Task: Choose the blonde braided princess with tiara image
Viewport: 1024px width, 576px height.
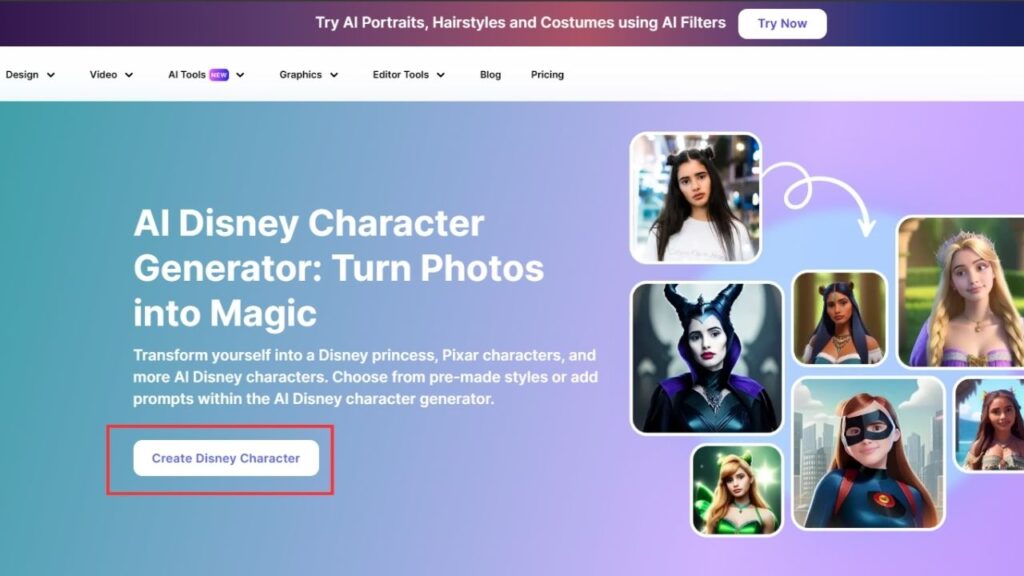Action: (x=961, y=291)
